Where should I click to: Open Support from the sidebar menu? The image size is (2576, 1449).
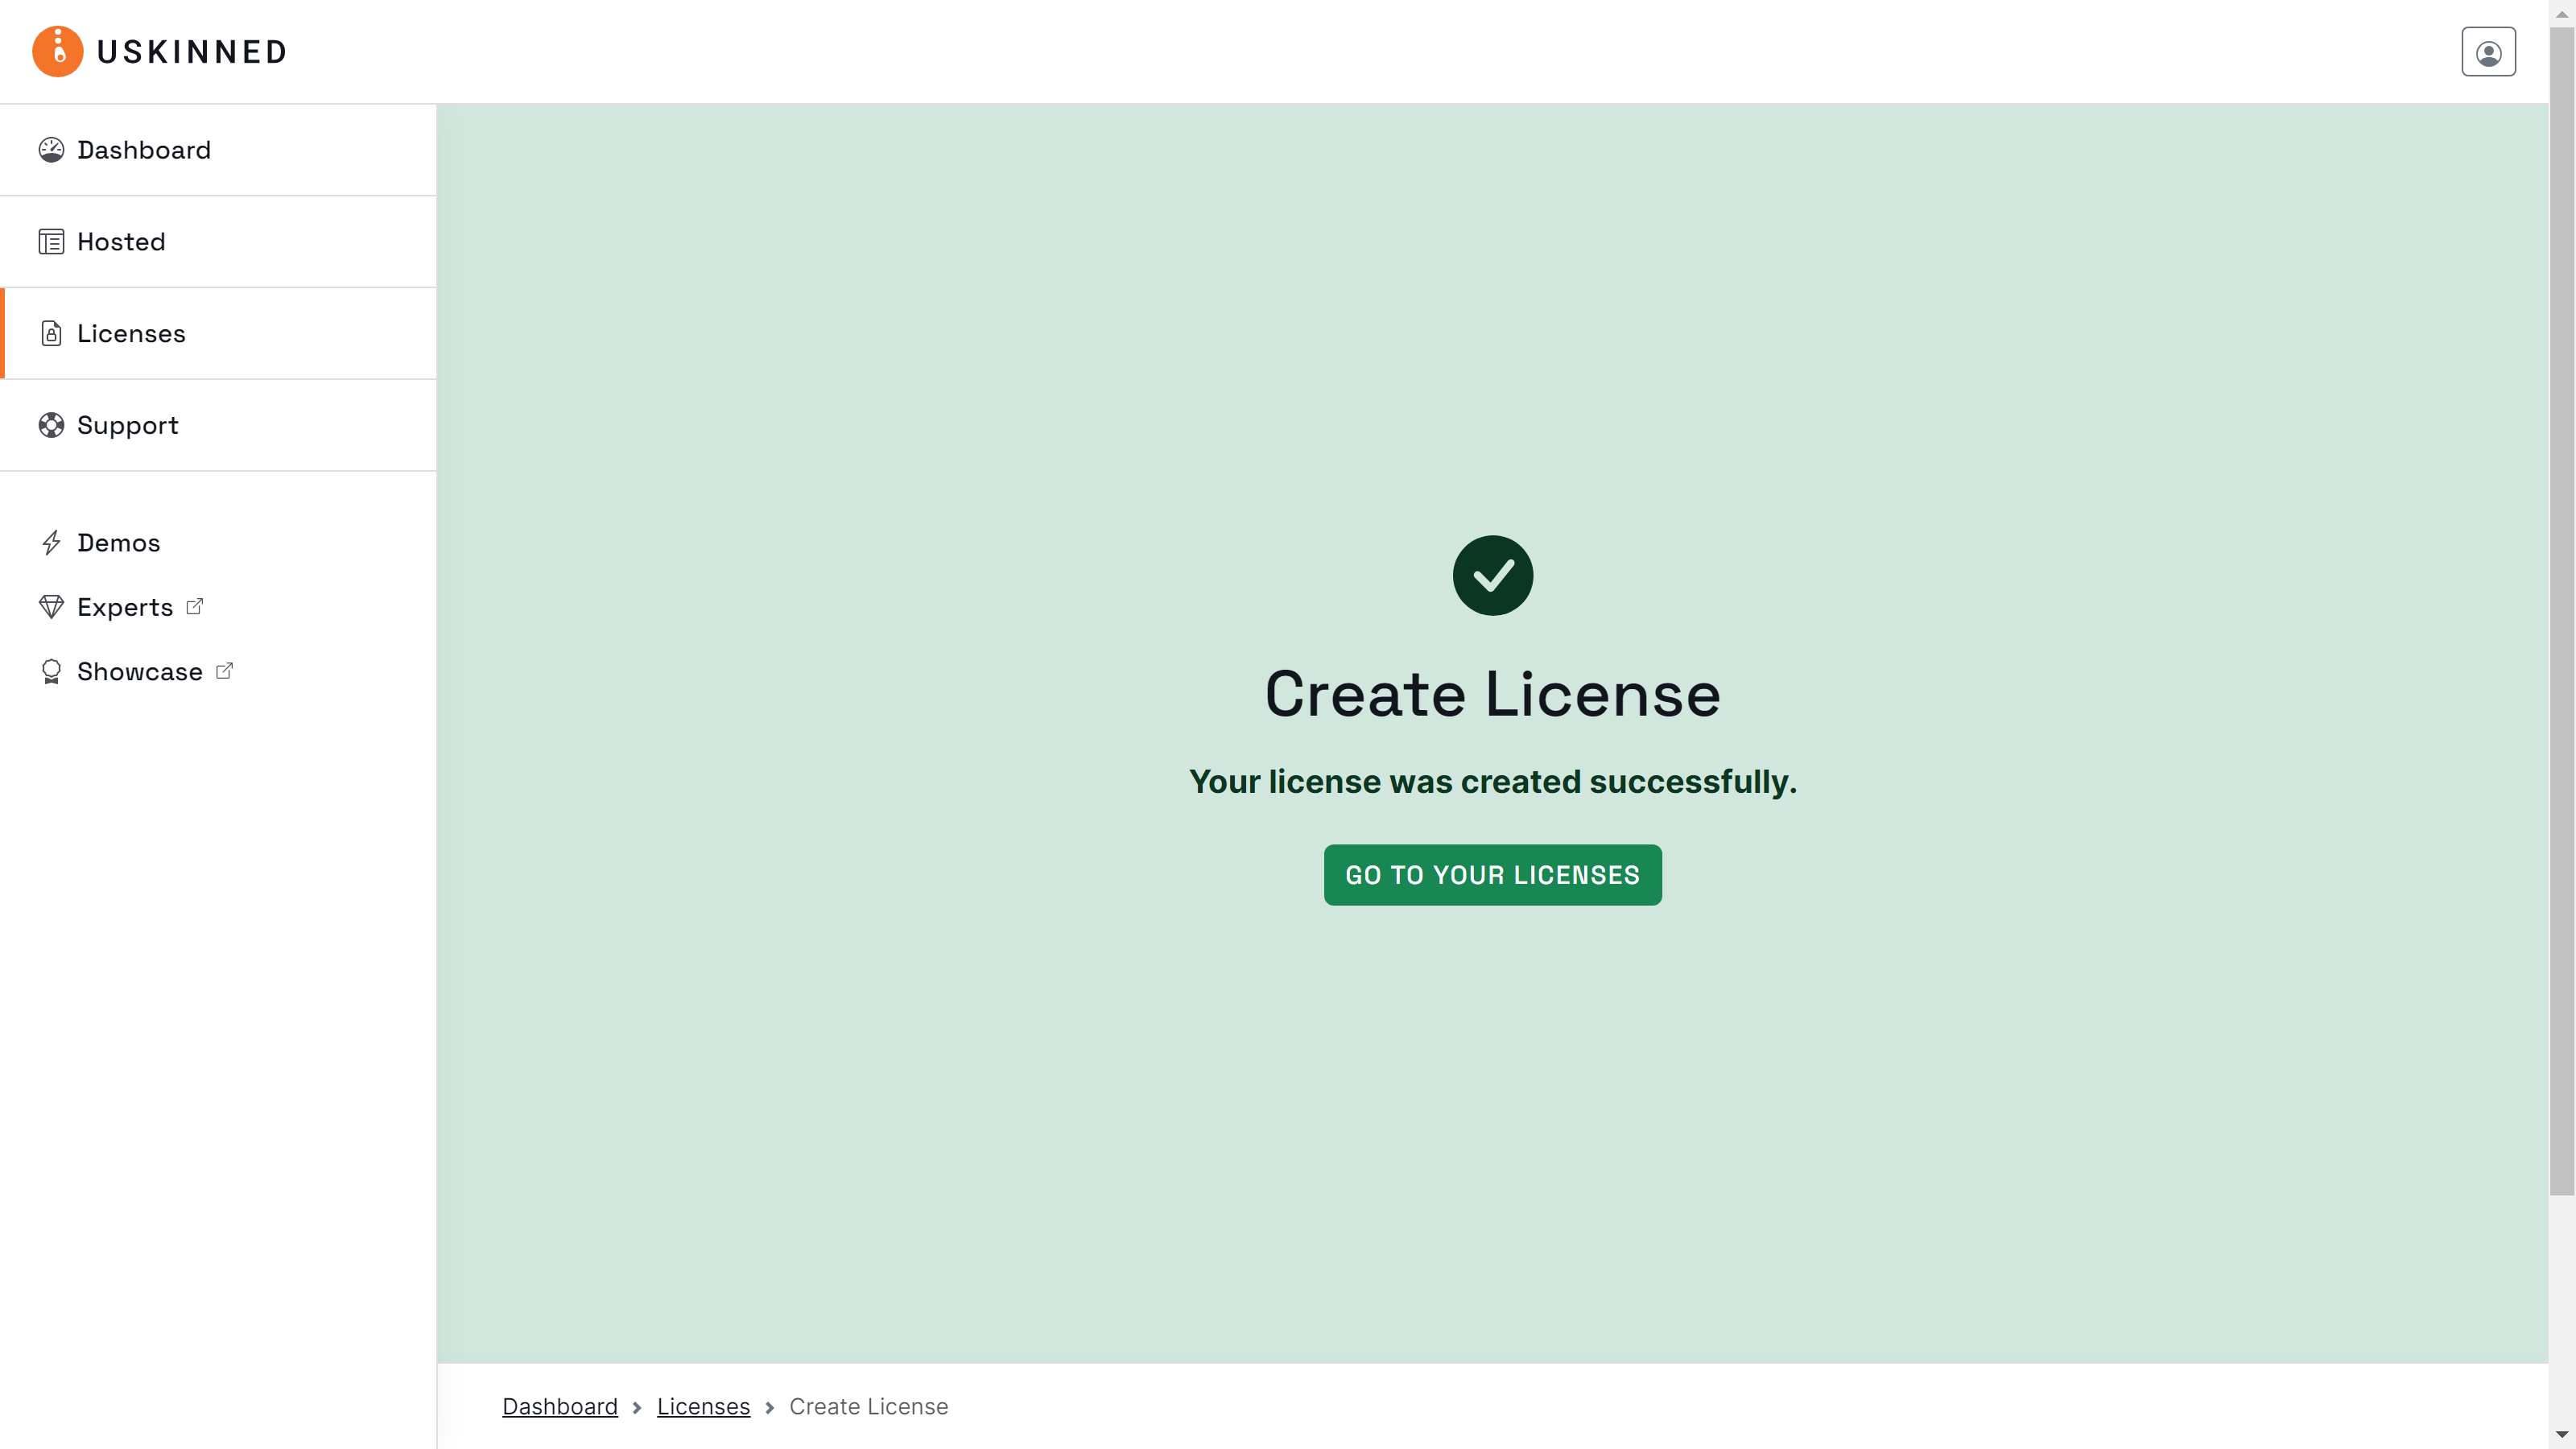[128, 425]
